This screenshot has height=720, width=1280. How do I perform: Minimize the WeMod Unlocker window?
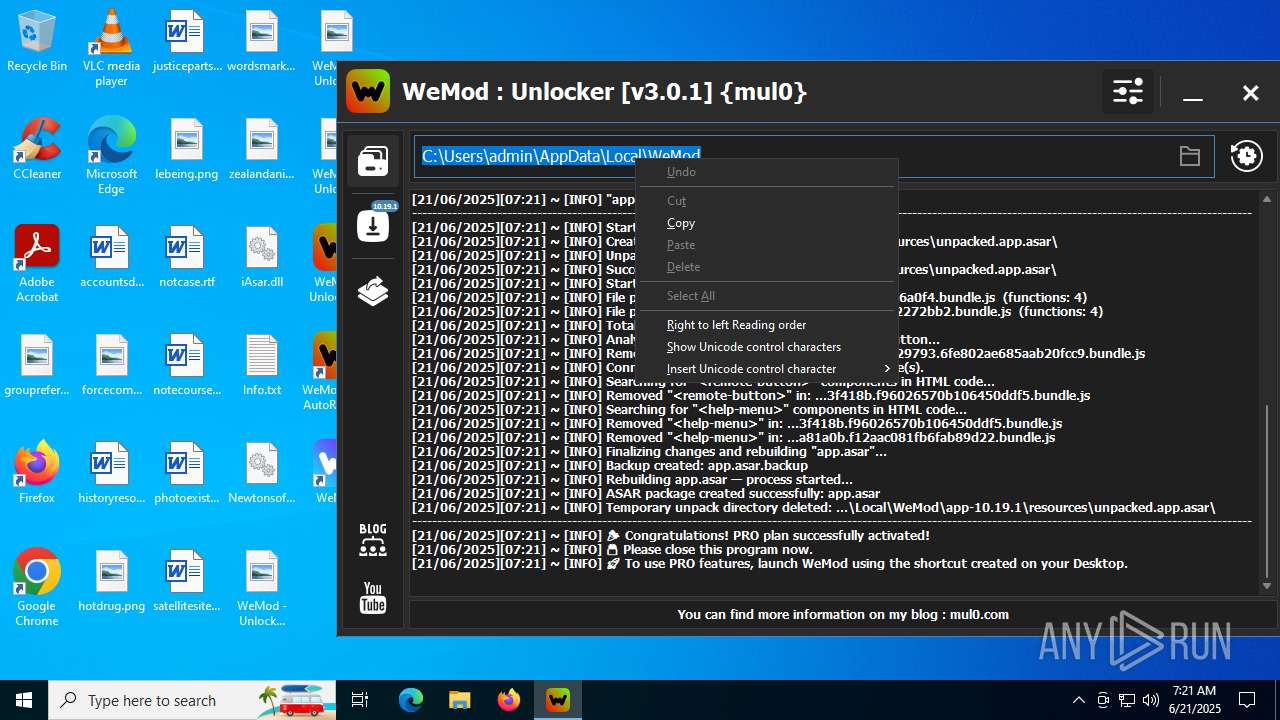(x=1192, y=93)
